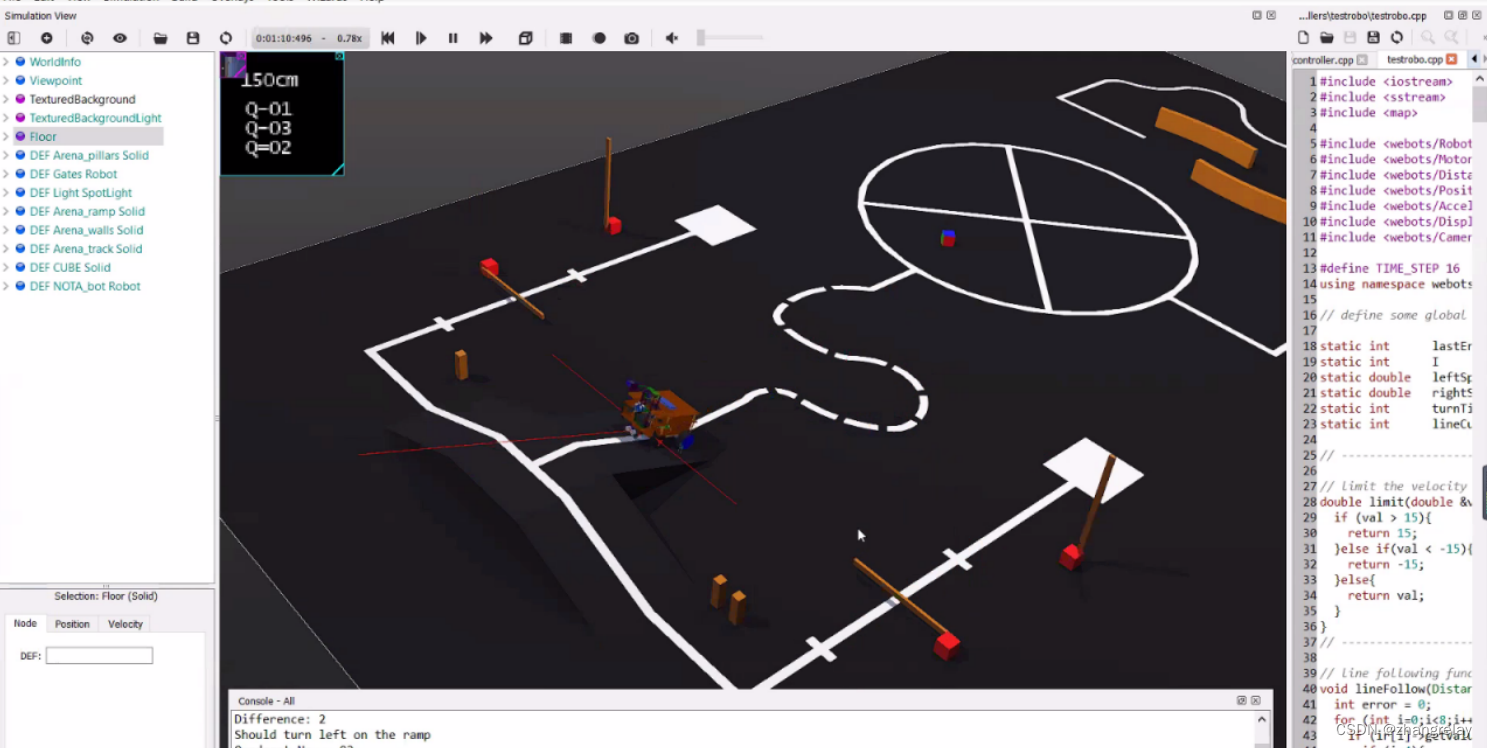Mute the simulation sound

tap(672, 38)
